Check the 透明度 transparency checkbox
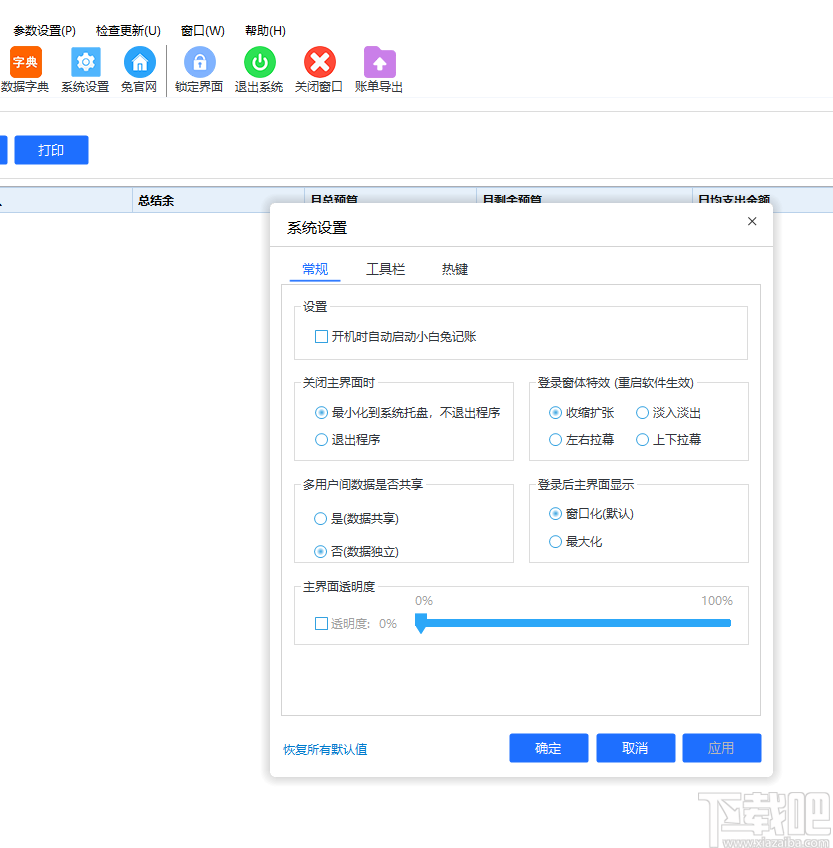 pos(321,623)
